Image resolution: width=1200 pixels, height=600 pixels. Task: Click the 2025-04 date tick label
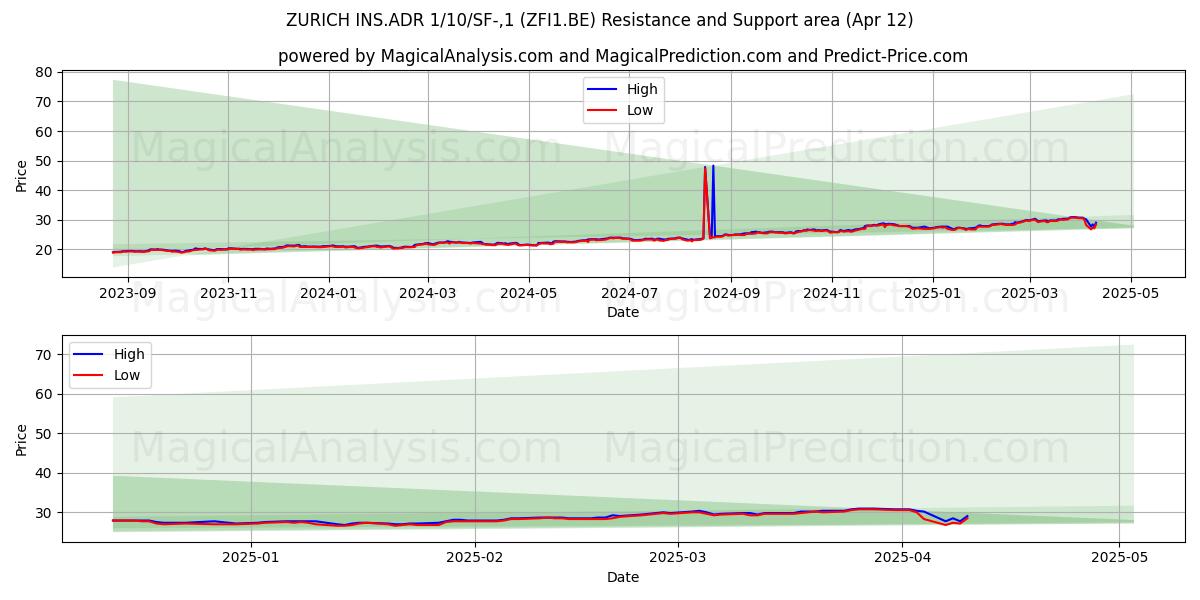point(902,558)
